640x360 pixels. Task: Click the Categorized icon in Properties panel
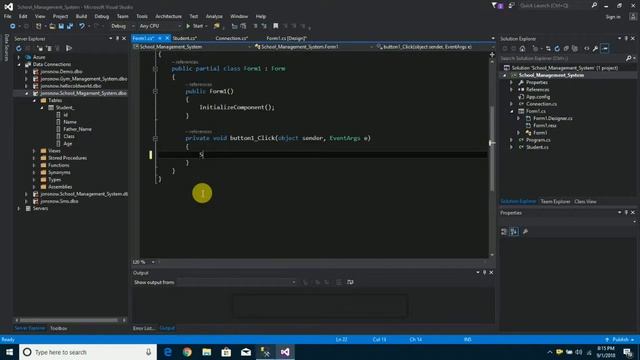click(504, 232)
